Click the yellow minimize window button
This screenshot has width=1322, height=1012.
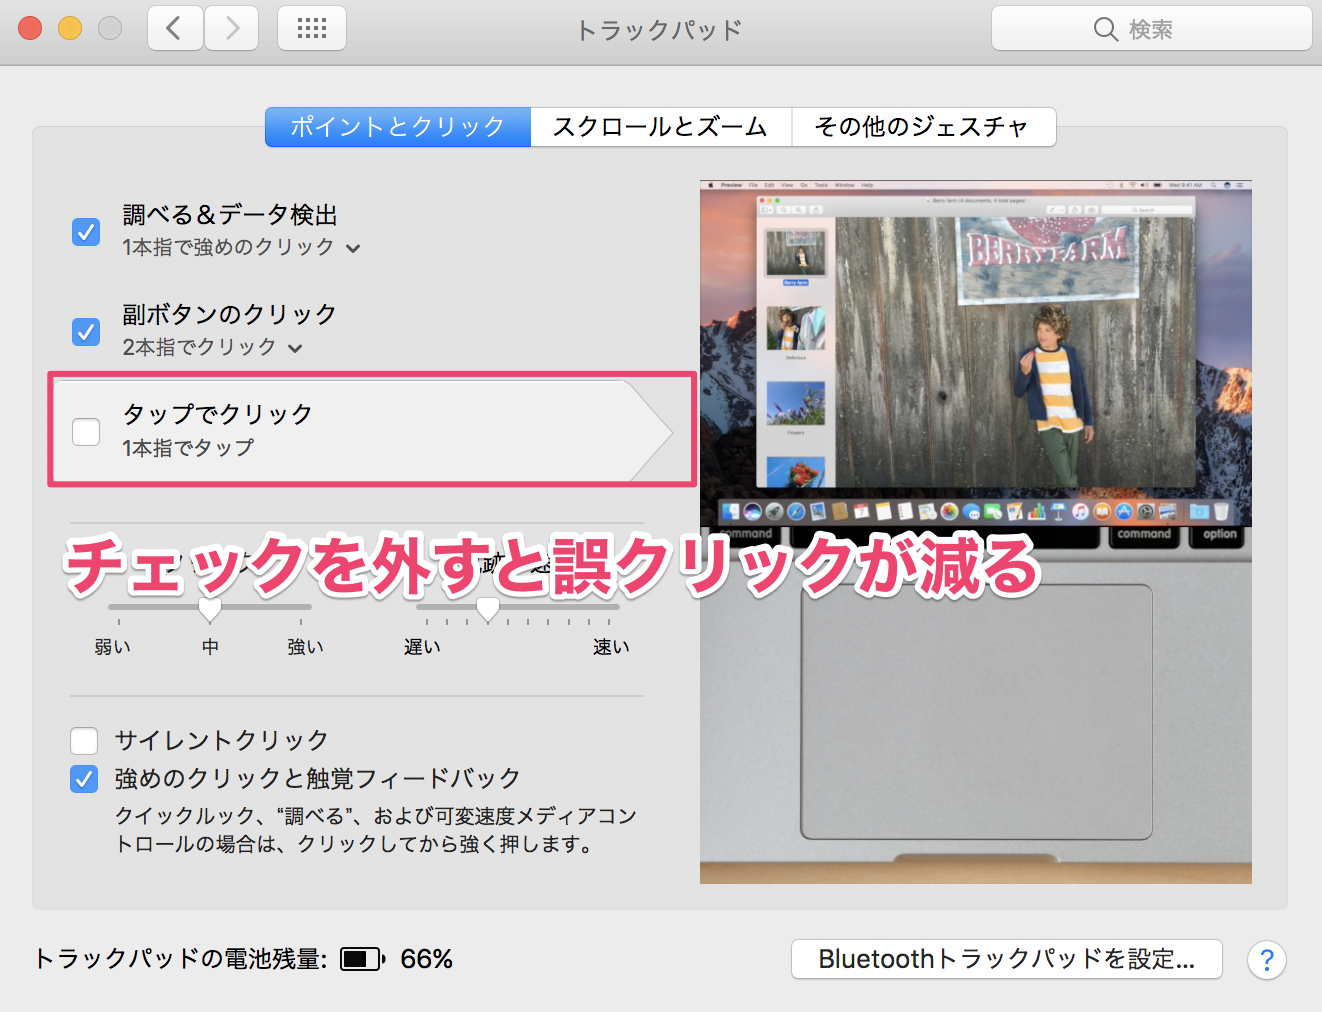pos(70,28)
